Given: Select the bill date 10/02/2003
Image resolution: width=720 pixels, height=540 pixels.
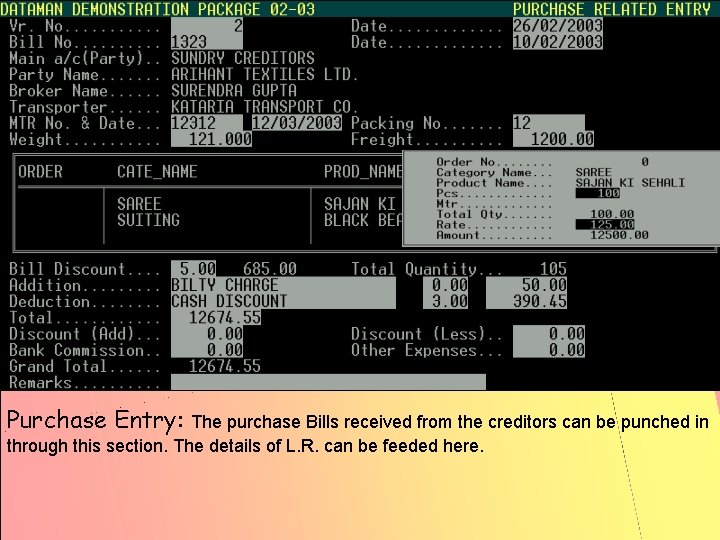Looking at the screenshot, I should [x=557, y=42].
